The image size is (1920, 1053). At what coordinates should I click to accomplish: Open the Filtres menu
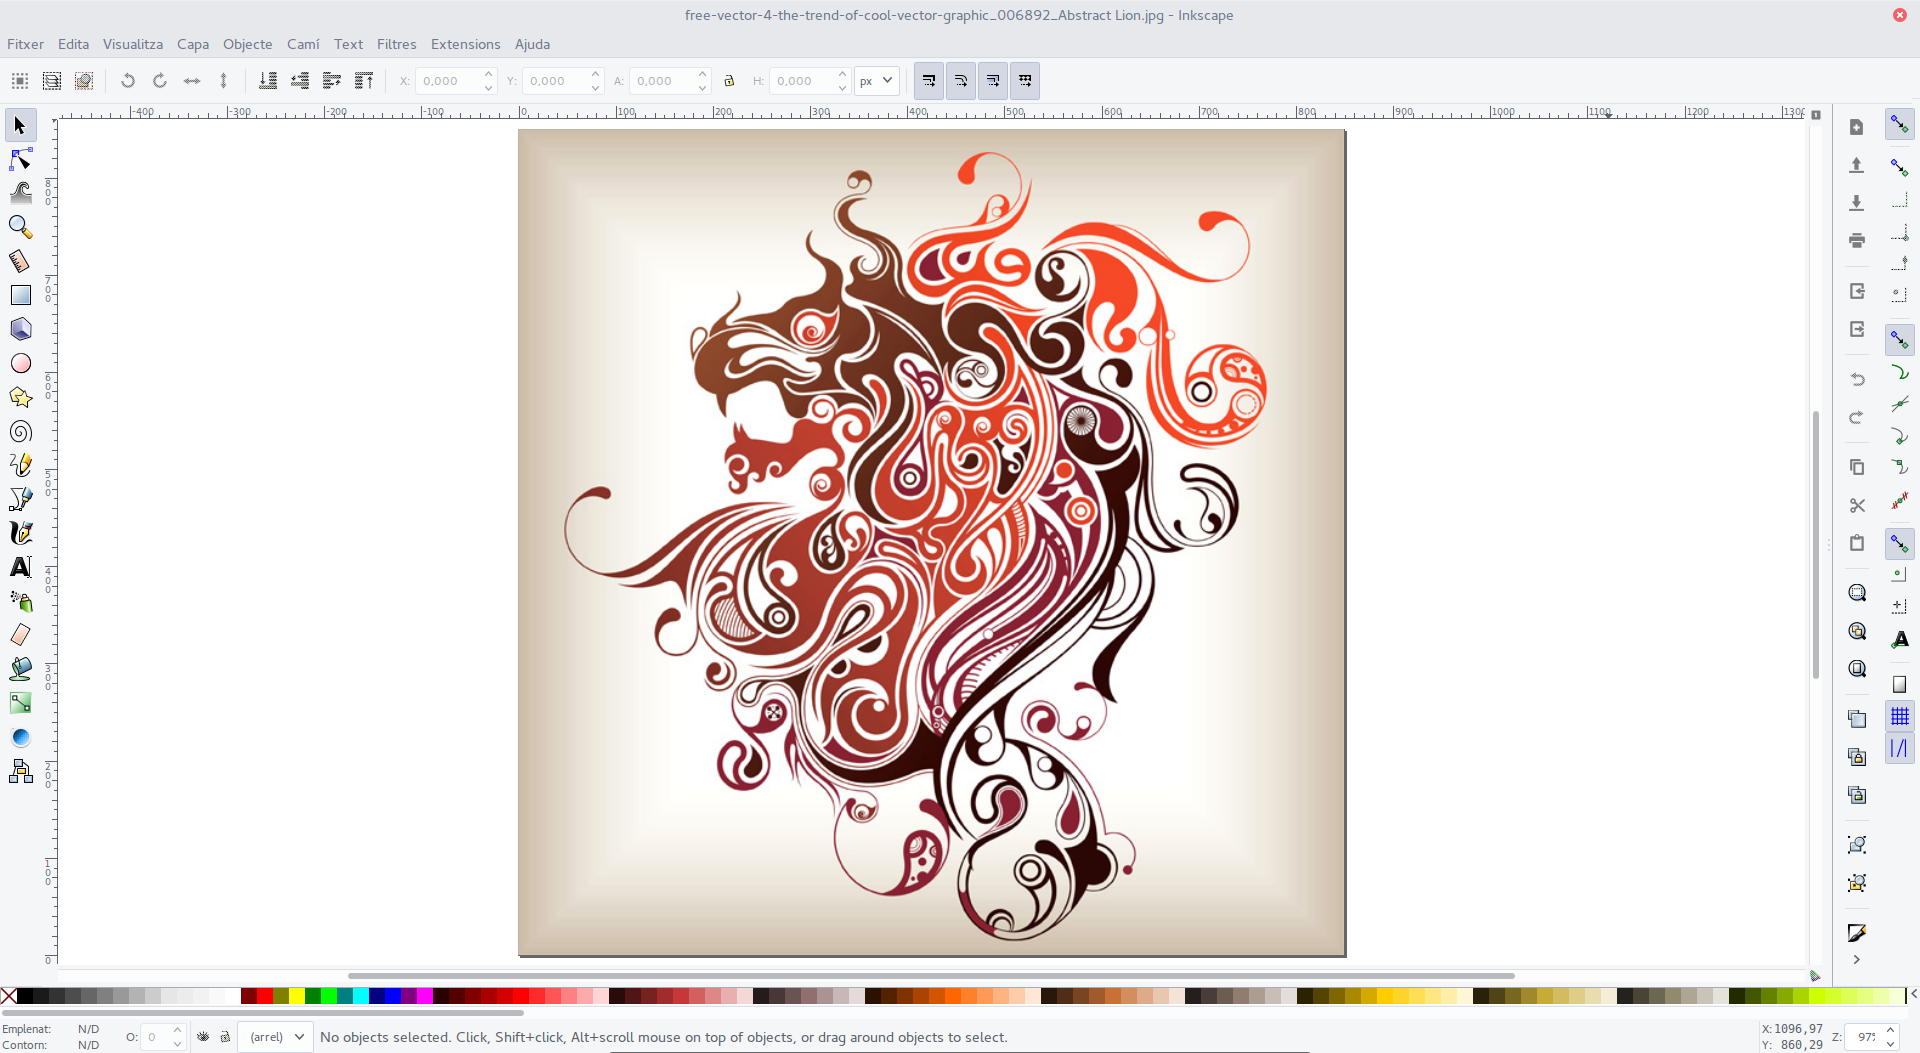[396, 44]
